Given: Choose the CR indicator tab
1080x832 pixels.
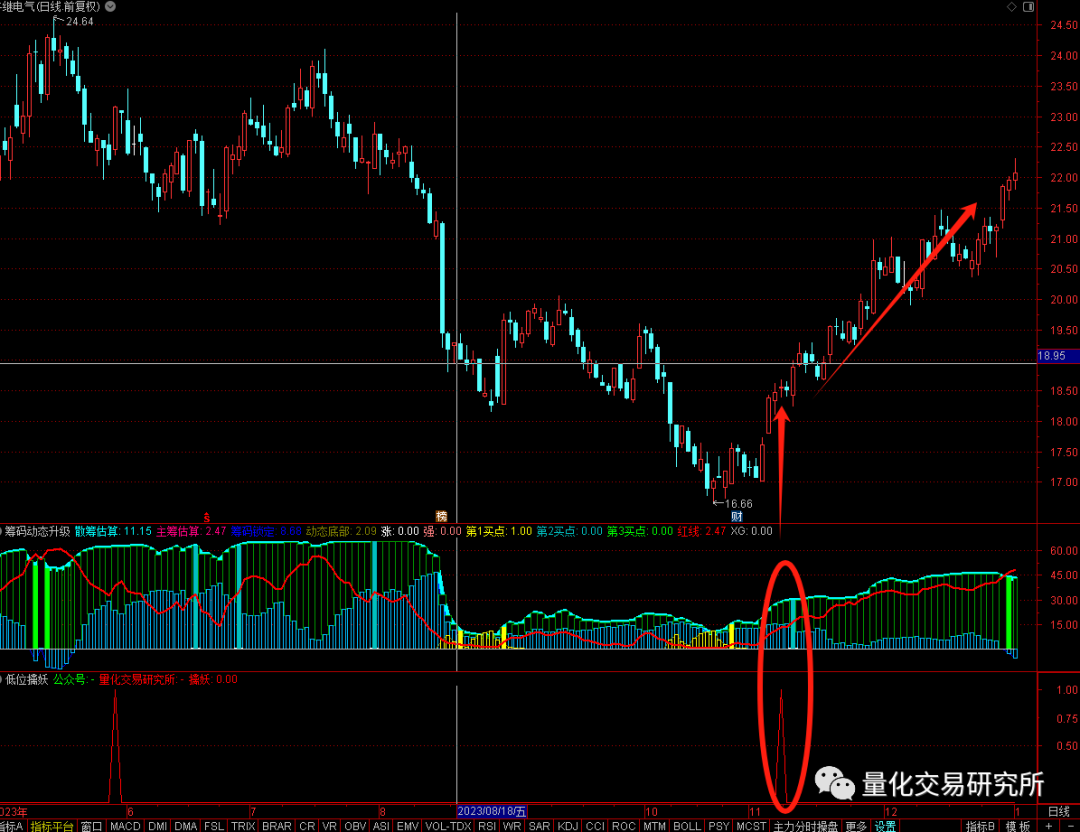Looking at the screenshot, I should pos(307,826).
